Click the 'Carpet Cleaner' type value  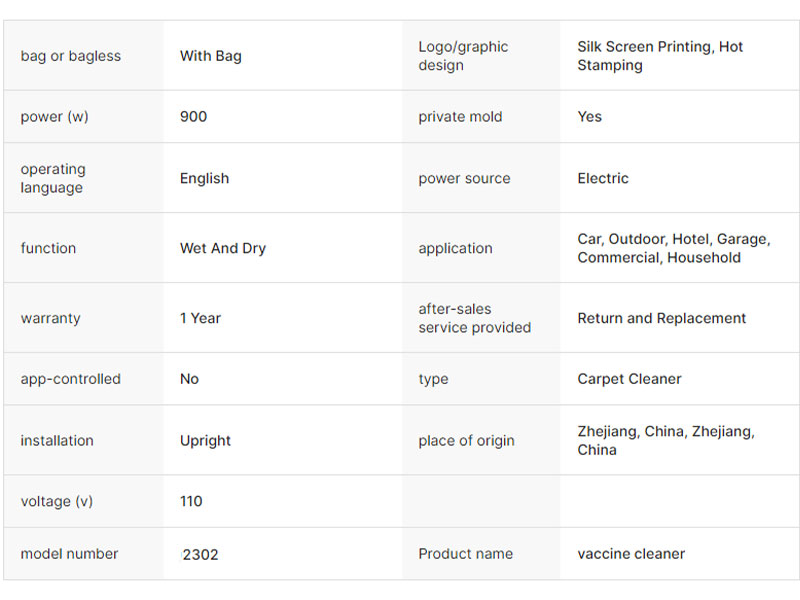tap(630, 379)
